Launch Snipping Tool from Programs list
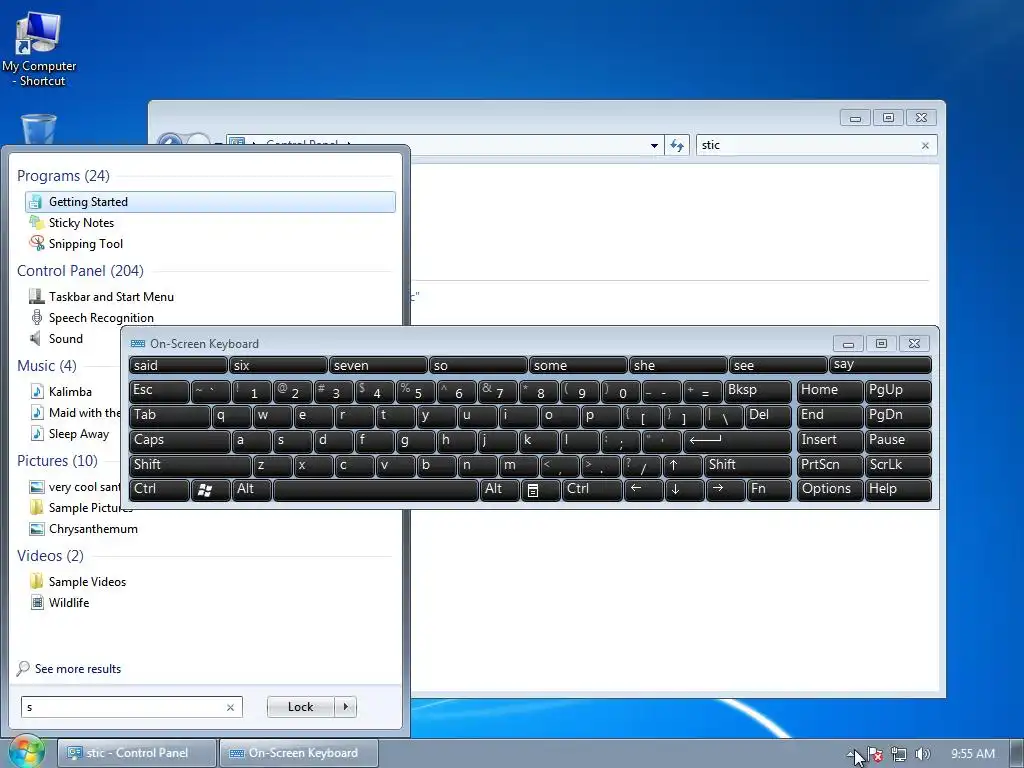 [86, 244]
